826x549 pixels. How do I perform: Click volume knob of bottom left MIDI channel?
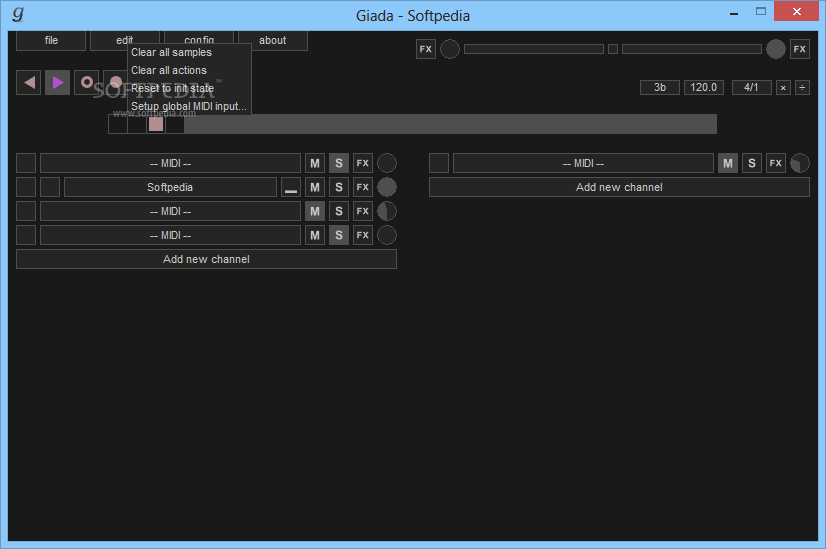[x=387, y=235]
